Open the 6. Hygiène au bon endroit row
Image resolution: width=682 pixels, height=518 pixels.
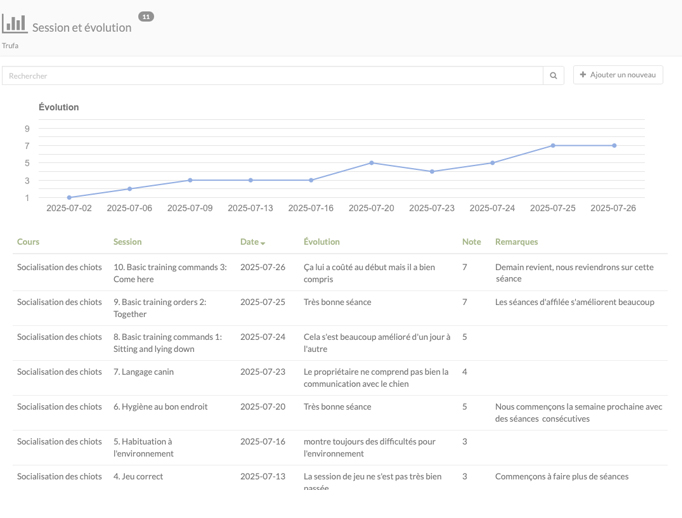click(340, 413)
